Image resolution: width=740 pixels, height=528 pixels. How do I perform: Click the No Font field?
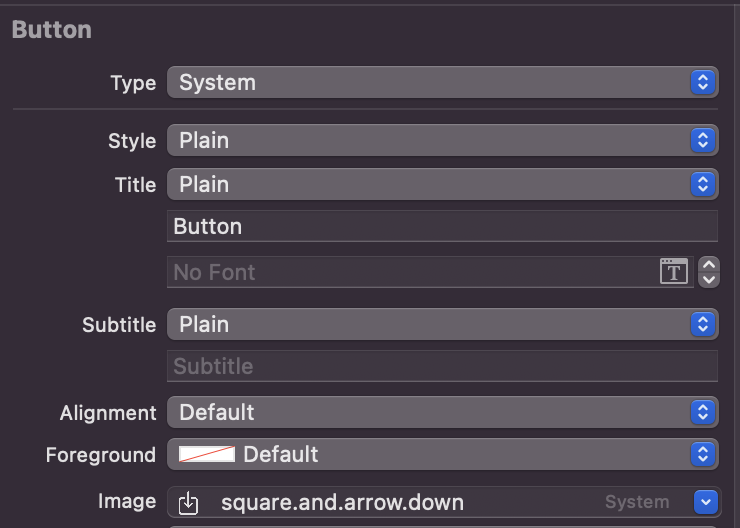pos(410,272)
